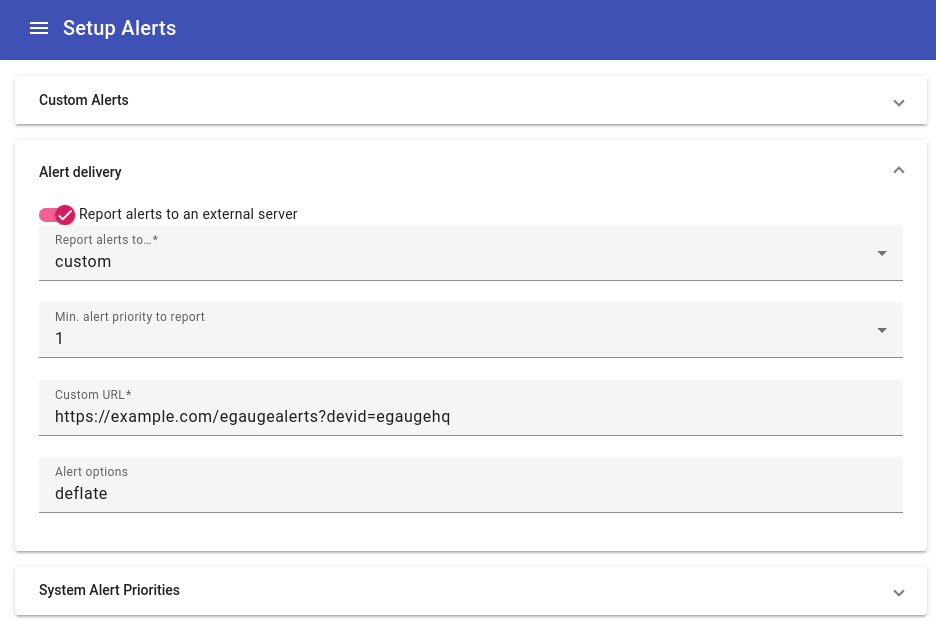Focus the Alert options input field
The image size is (936, 621).
pos(470,485)
